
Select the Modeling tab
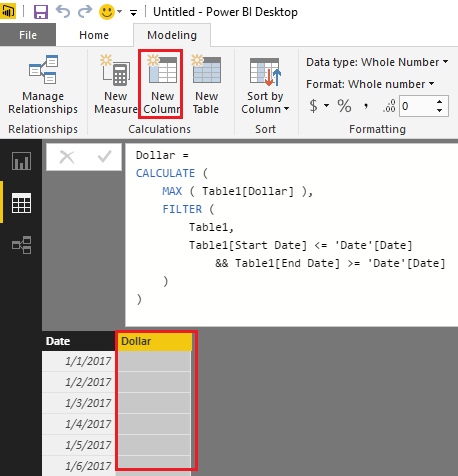[172, 35]
